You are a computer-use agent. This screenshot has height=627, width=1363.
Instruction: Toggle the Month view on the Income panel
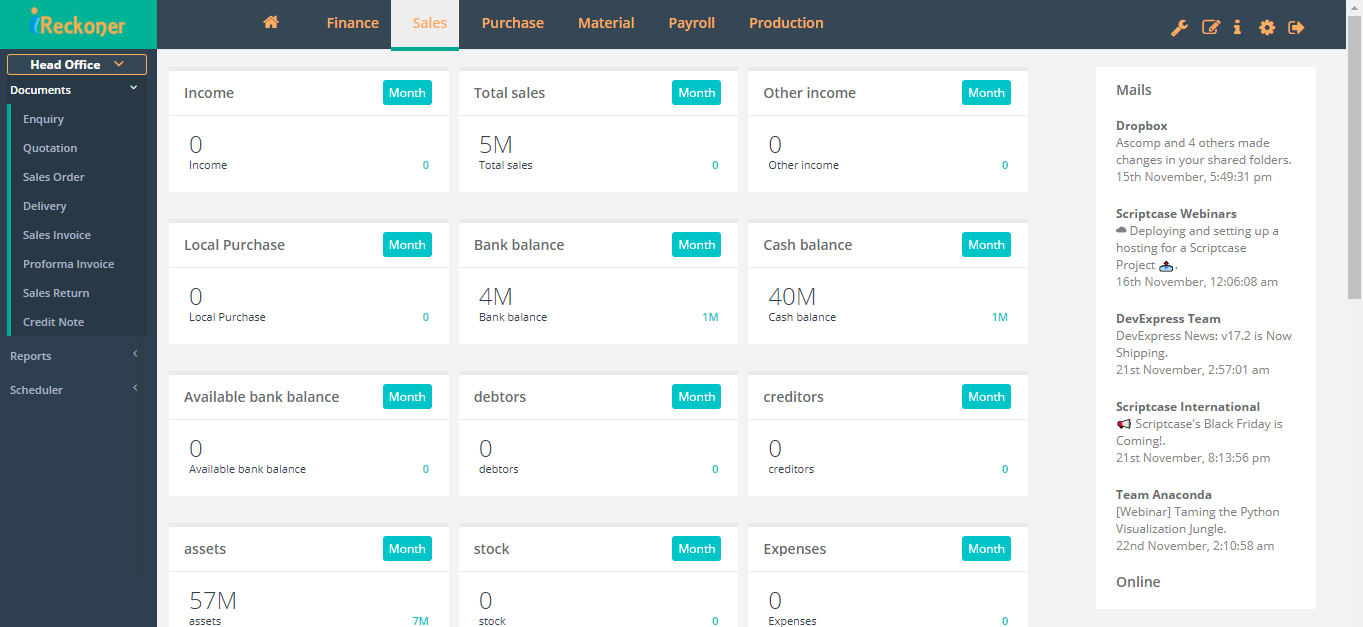[x=406, y=92]
